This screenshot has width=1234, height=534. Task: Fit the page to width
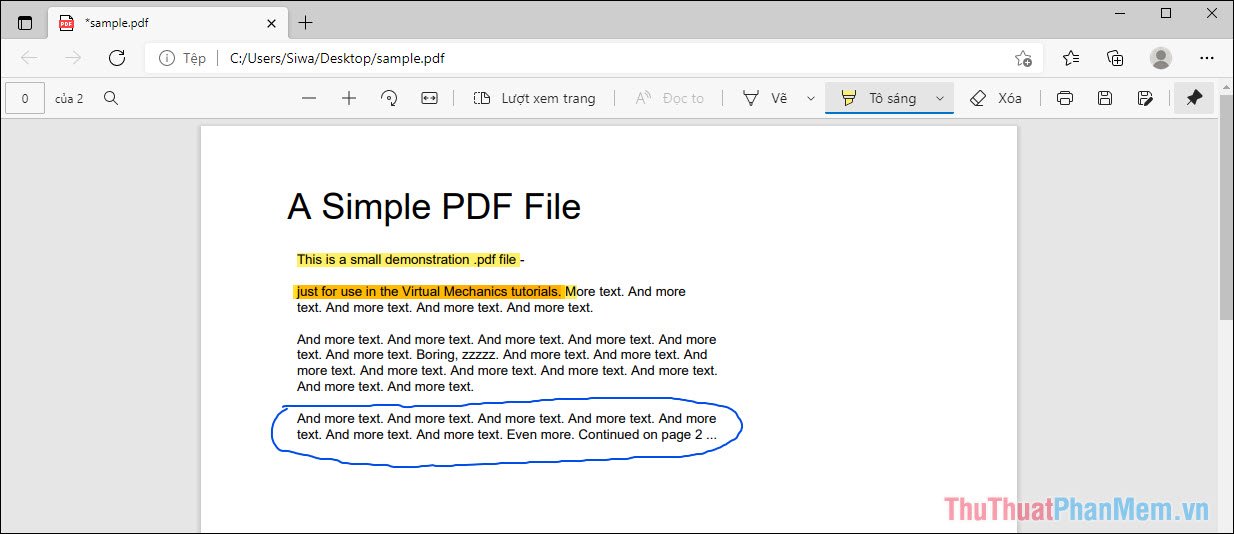point(430,98)
